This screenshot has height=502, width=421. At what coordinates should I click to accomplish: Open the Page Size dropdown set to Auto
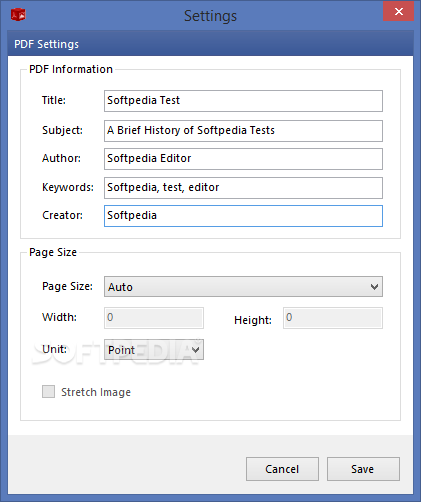tap(243, 286)
